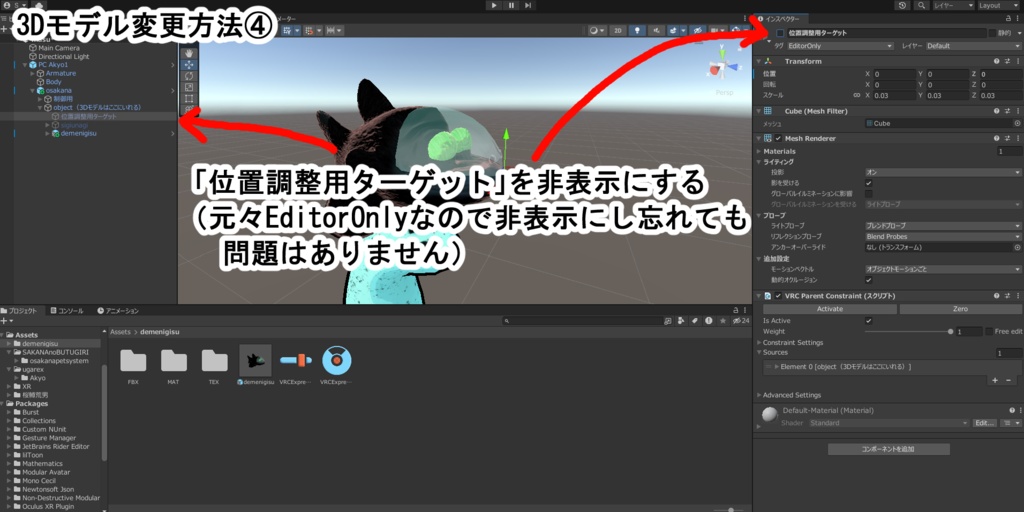Viewport: 1024px width, 512px height.
Task: Click the コンポーネントを追加 button
Action: 889,449
